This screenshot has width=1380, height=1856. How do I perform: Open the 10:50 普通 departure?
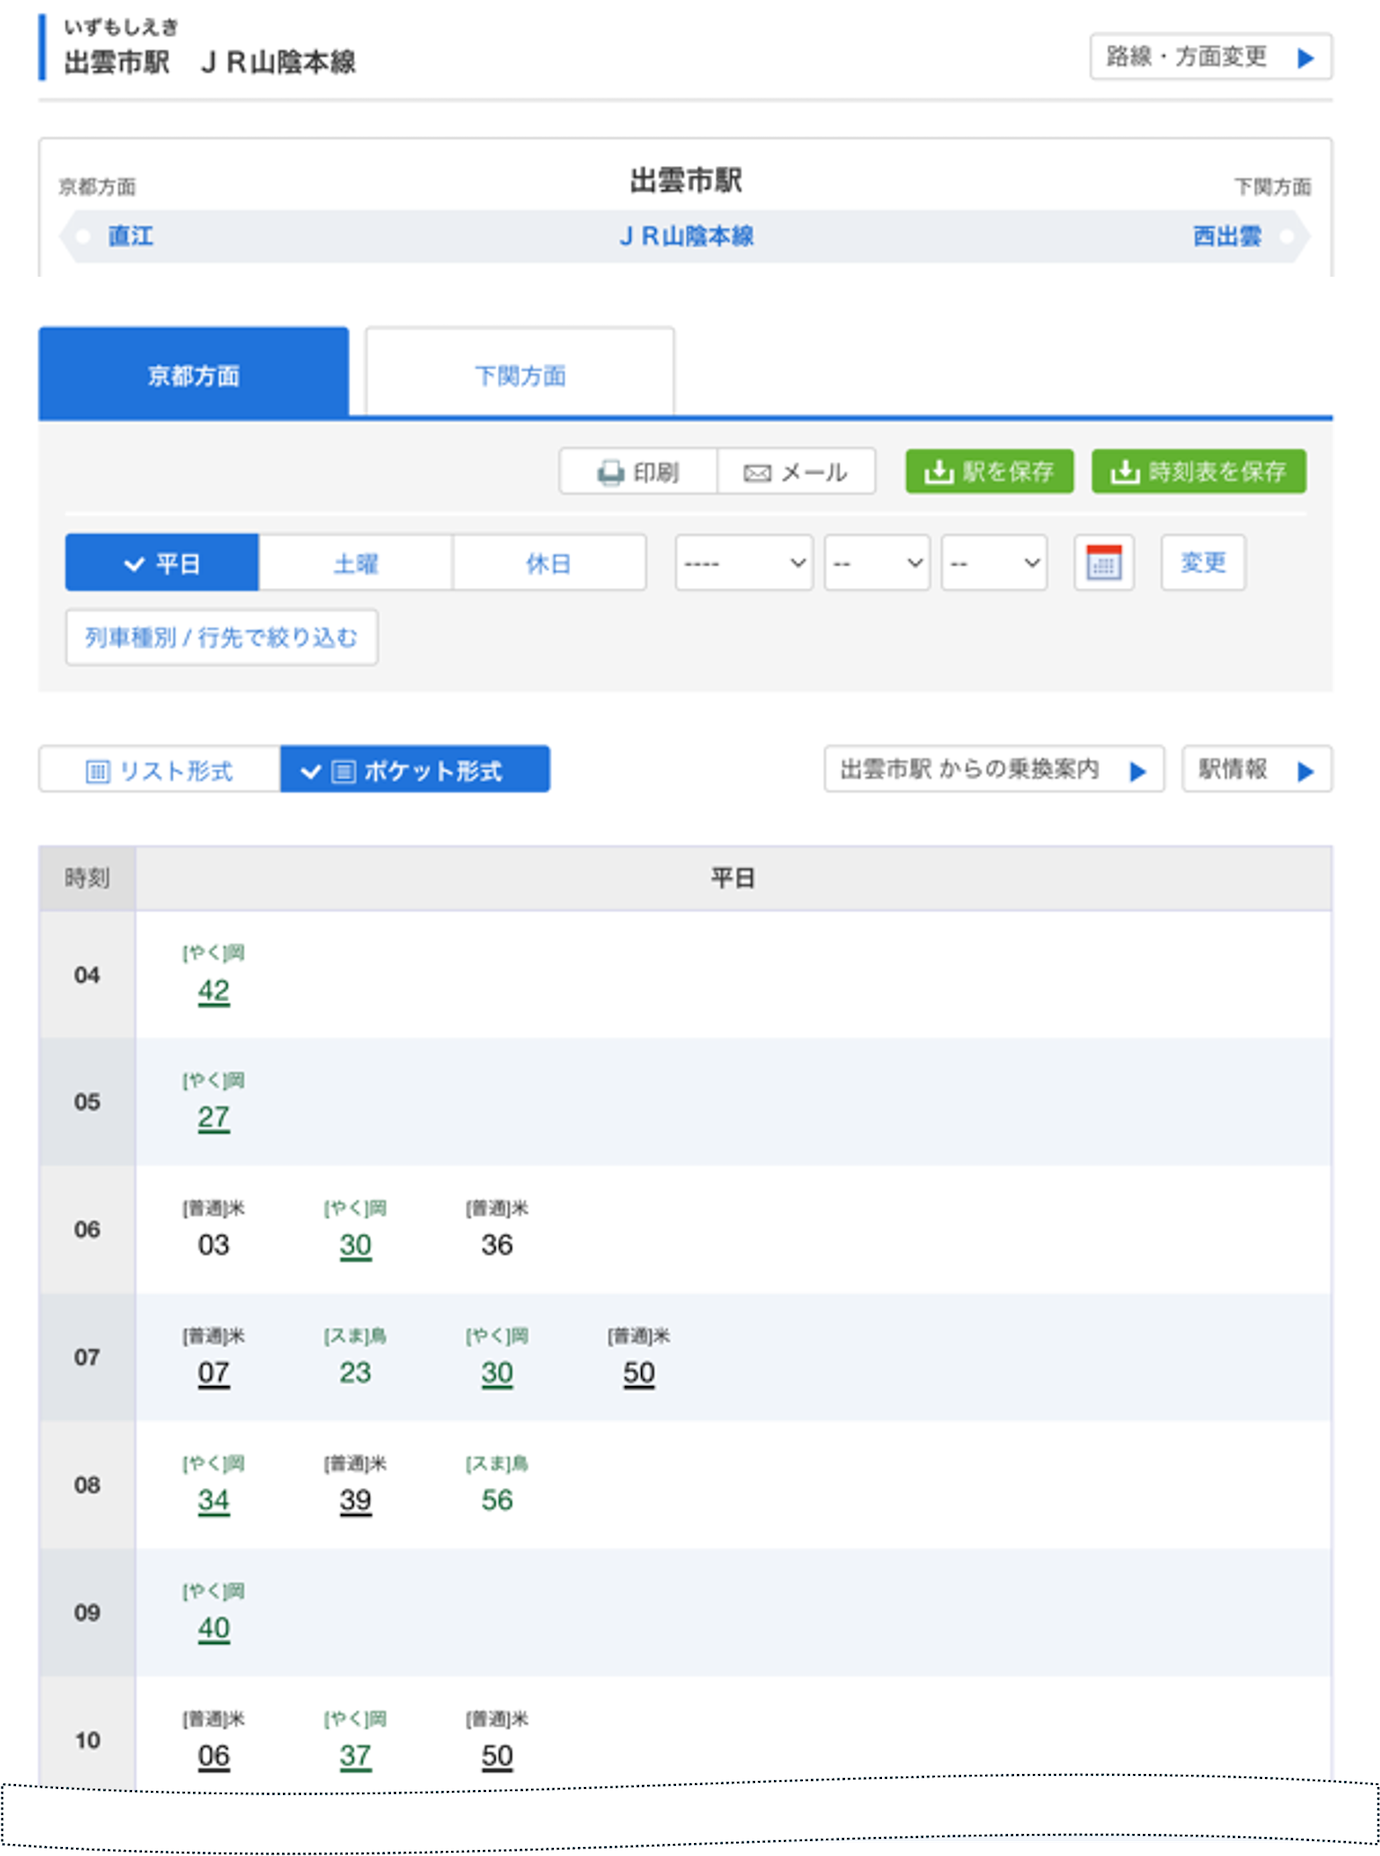(x=497, y=1756)
